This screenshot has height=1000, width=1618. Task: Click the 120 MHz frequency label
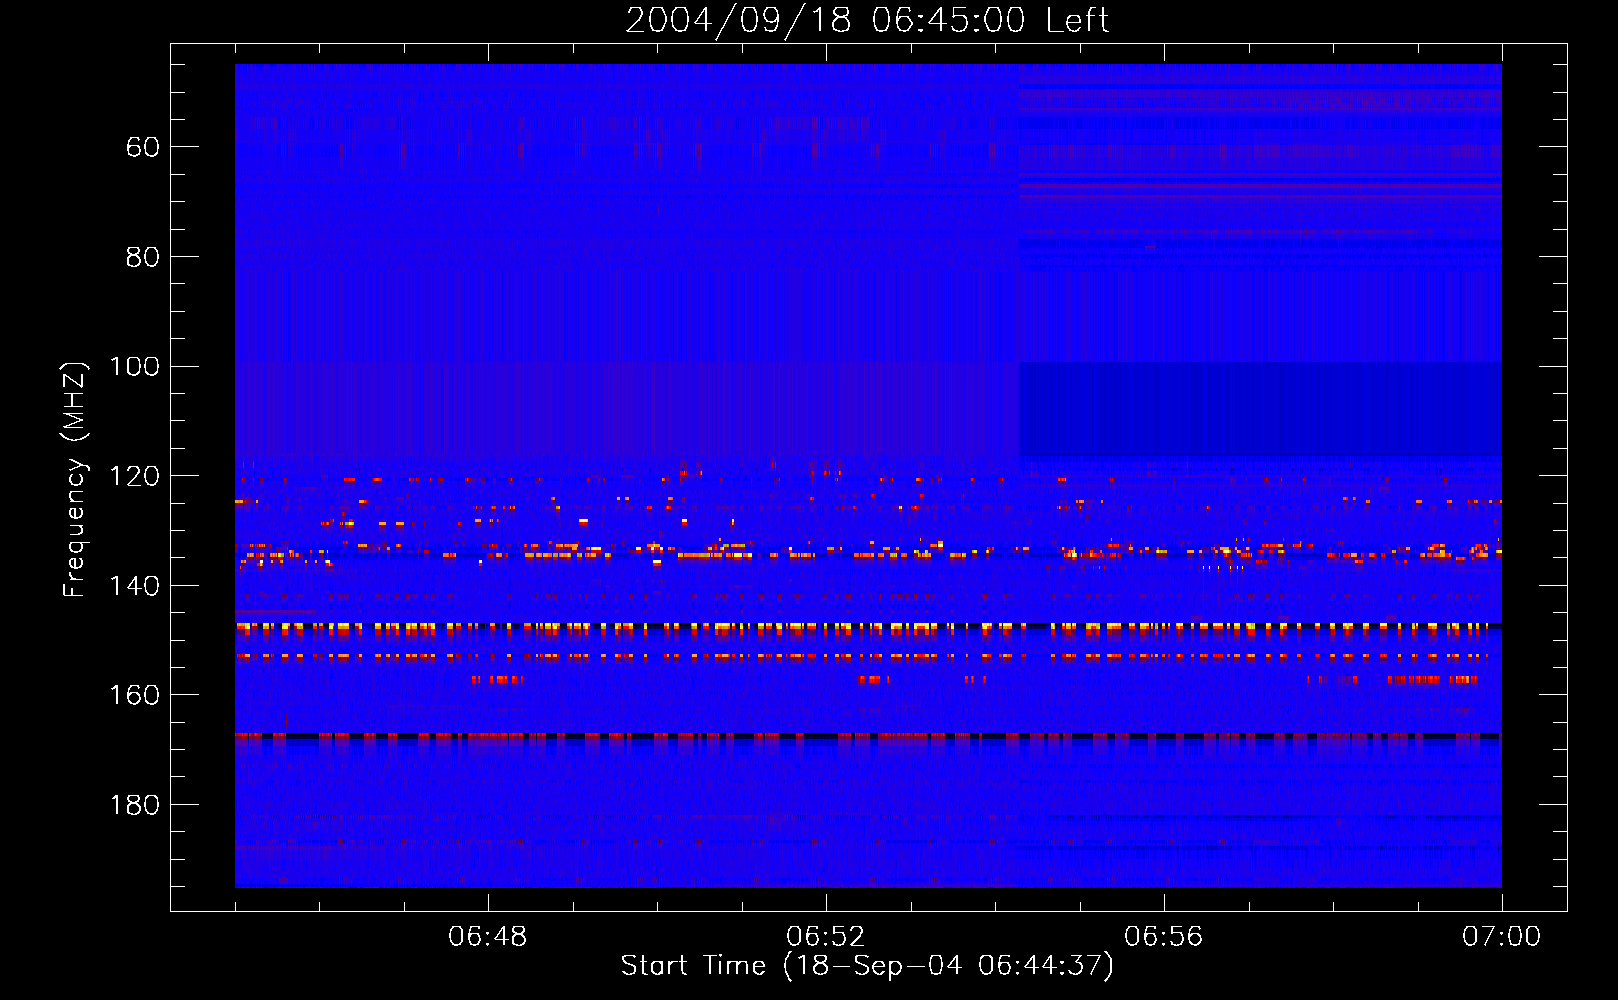coord(134,476)
